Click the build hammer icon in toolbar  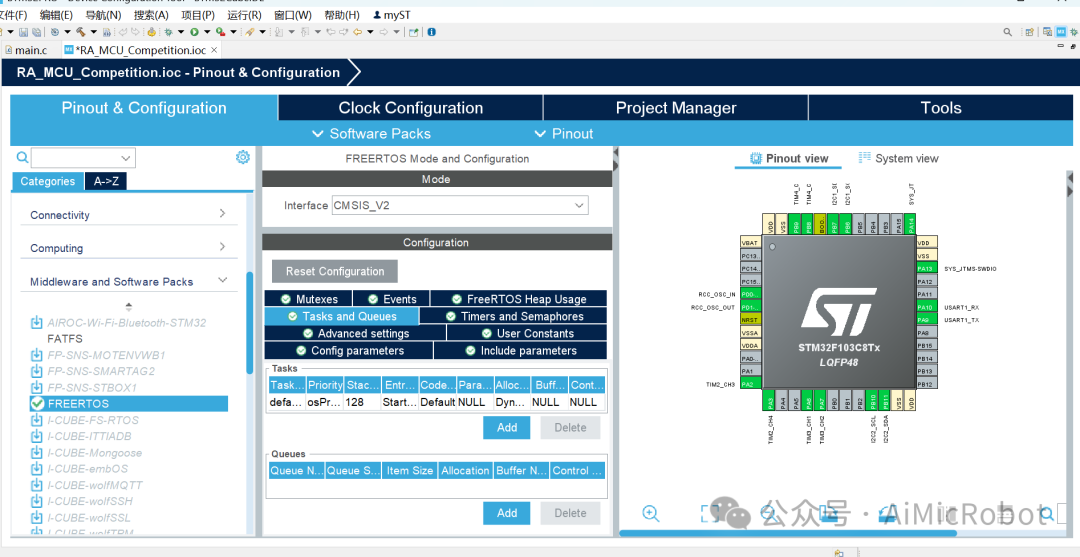click(x=81, y=32)
